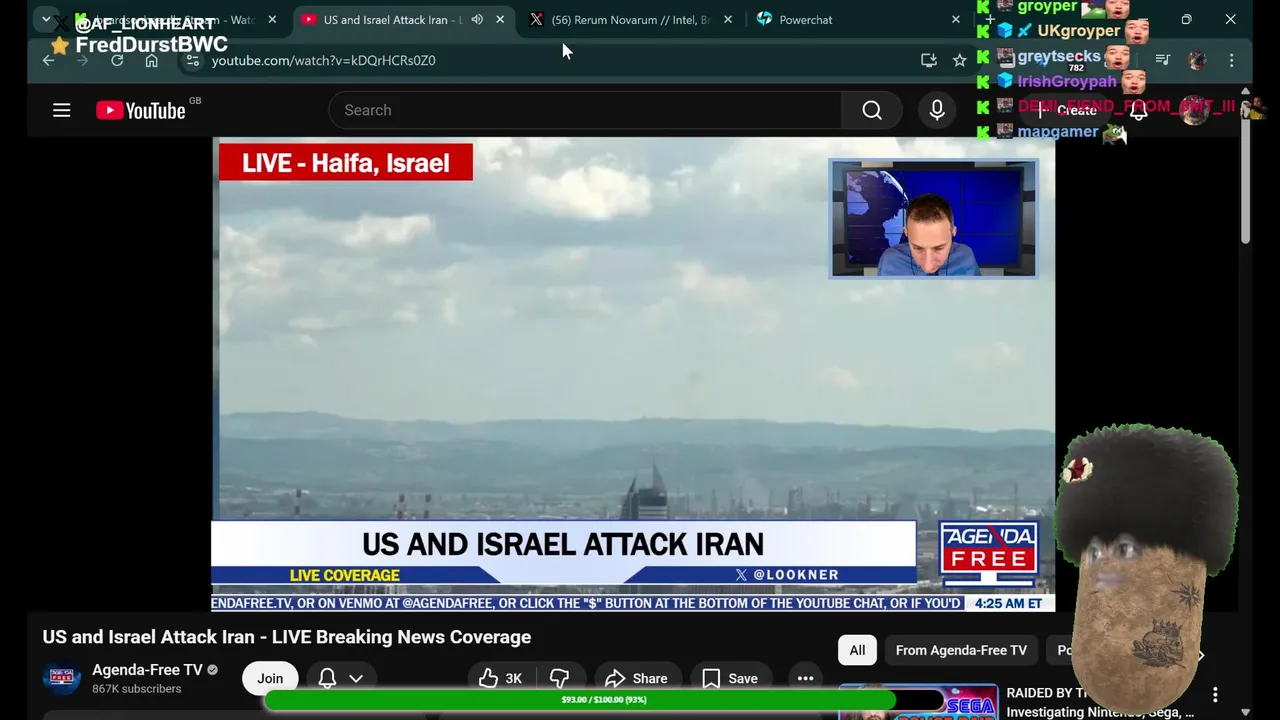1280x720 pixels.
Task: Open YouTube notifications bell in header
Action: tap(1138, 110)
